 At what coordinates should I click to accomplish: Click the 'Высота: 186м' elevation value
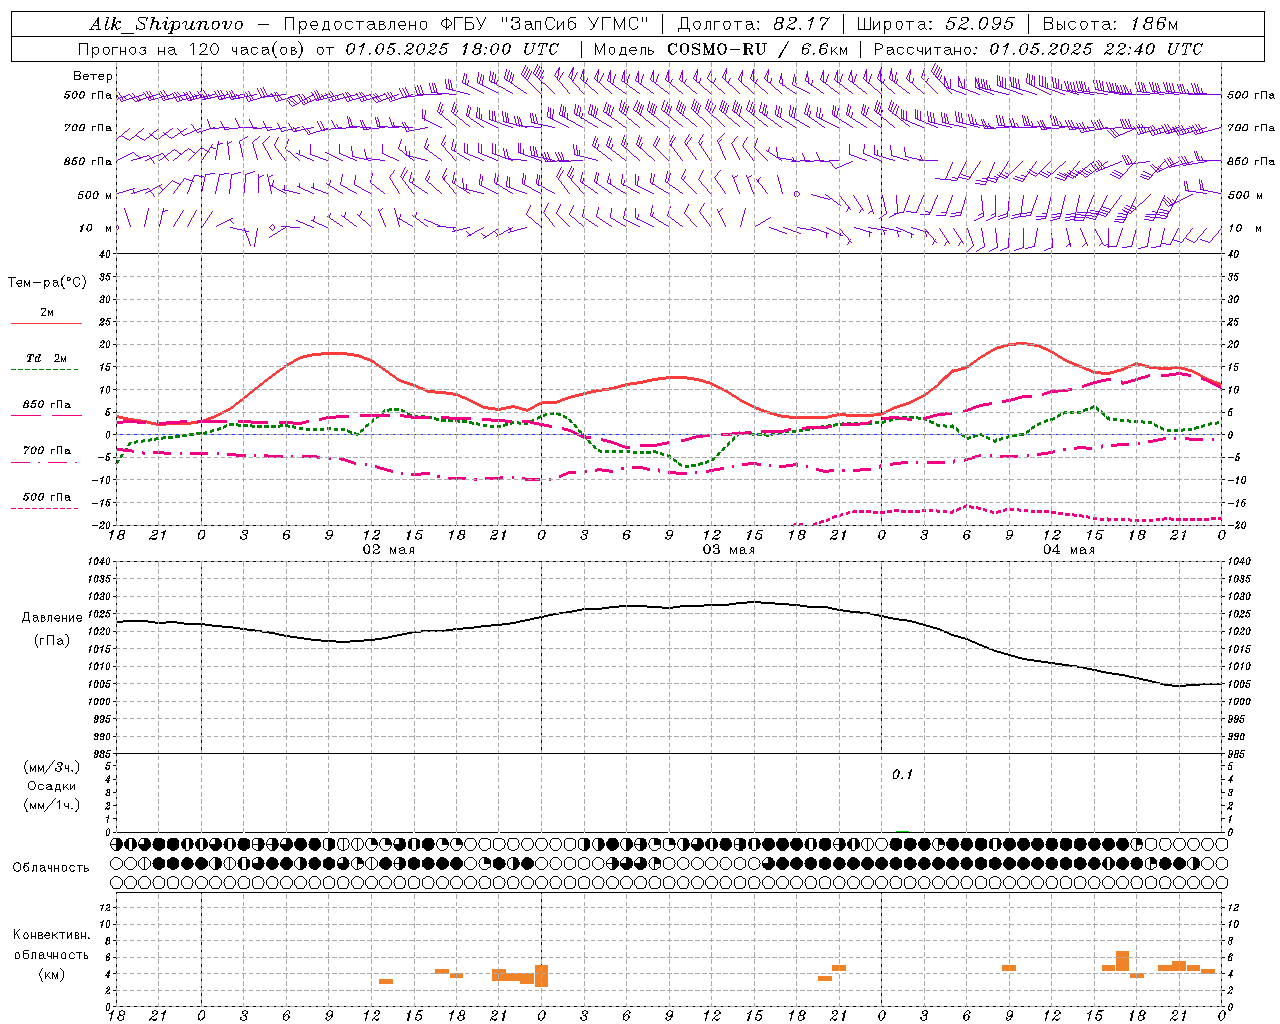point(1111,24)
